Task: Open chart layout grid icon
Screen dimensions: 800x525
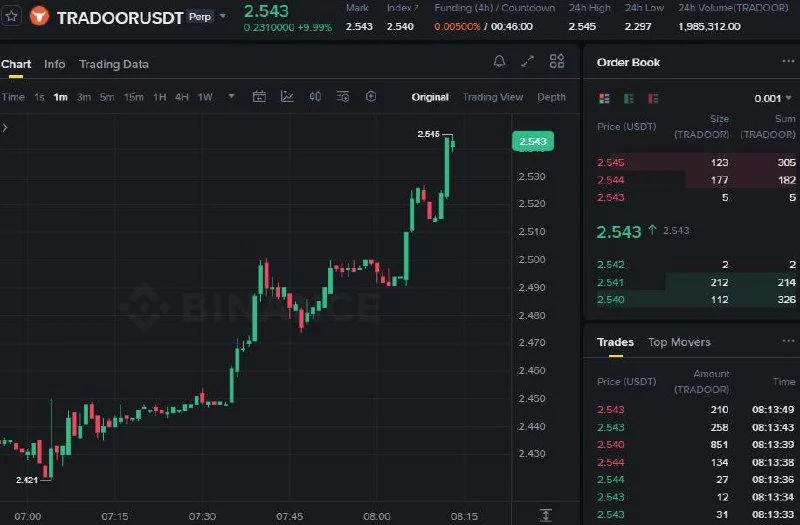Action: click(557, 61)
